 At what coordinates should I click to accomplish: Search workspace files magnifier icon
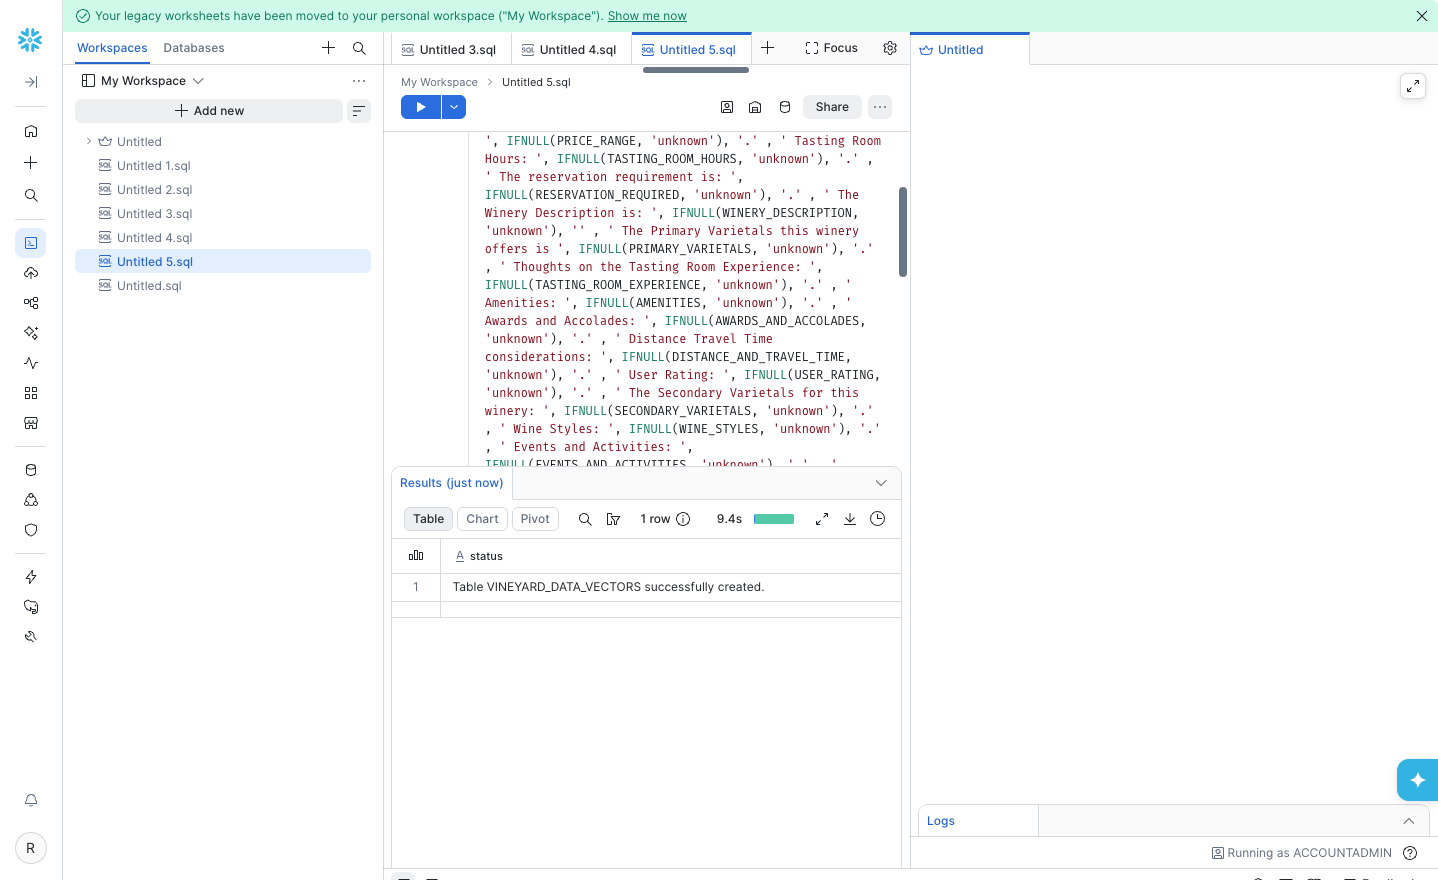point(359,48)
